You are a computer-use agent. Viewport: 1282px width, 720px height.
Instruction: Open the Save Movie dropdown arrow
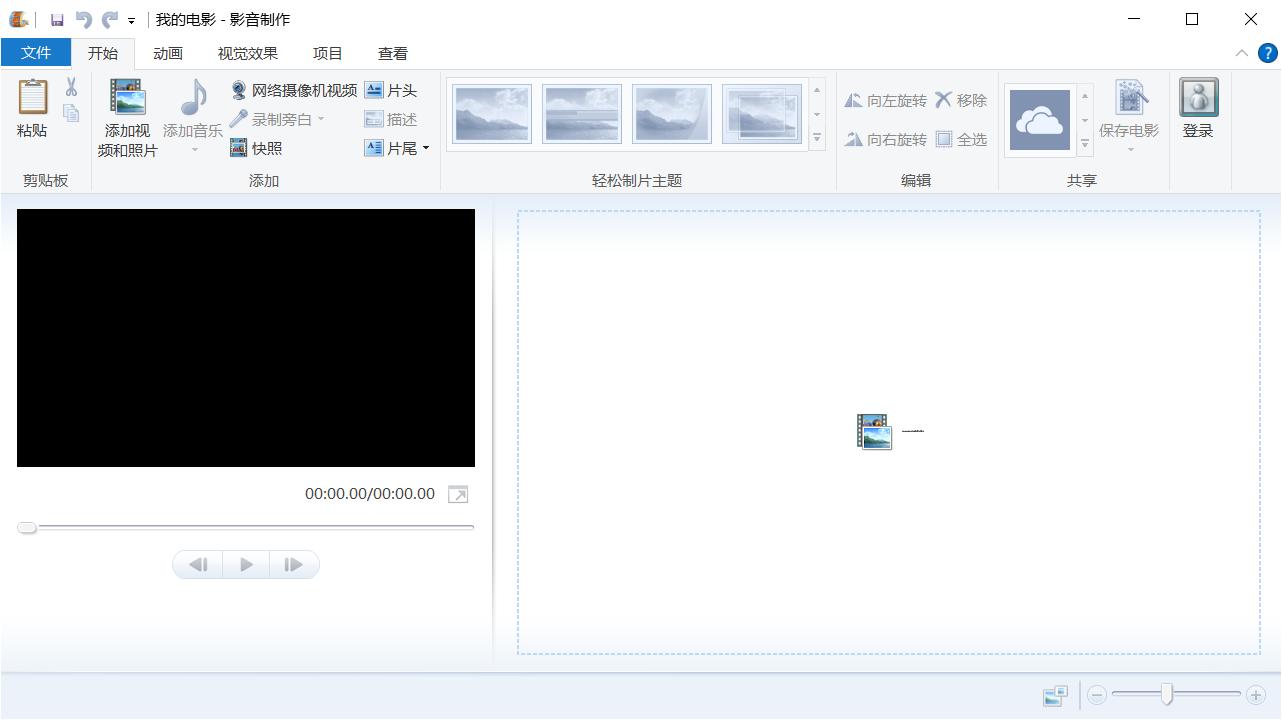coord(1130,147)
